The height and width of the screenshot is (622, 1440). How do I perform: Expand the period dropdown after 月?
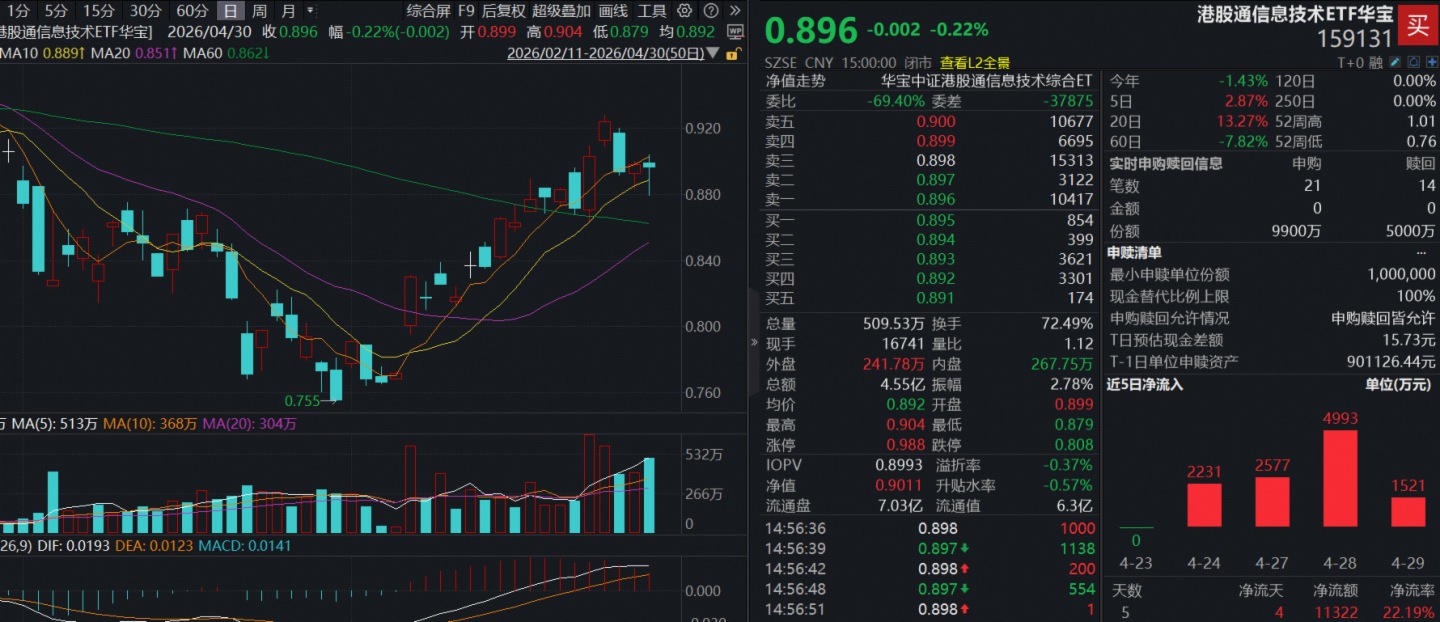pos(309,11)
